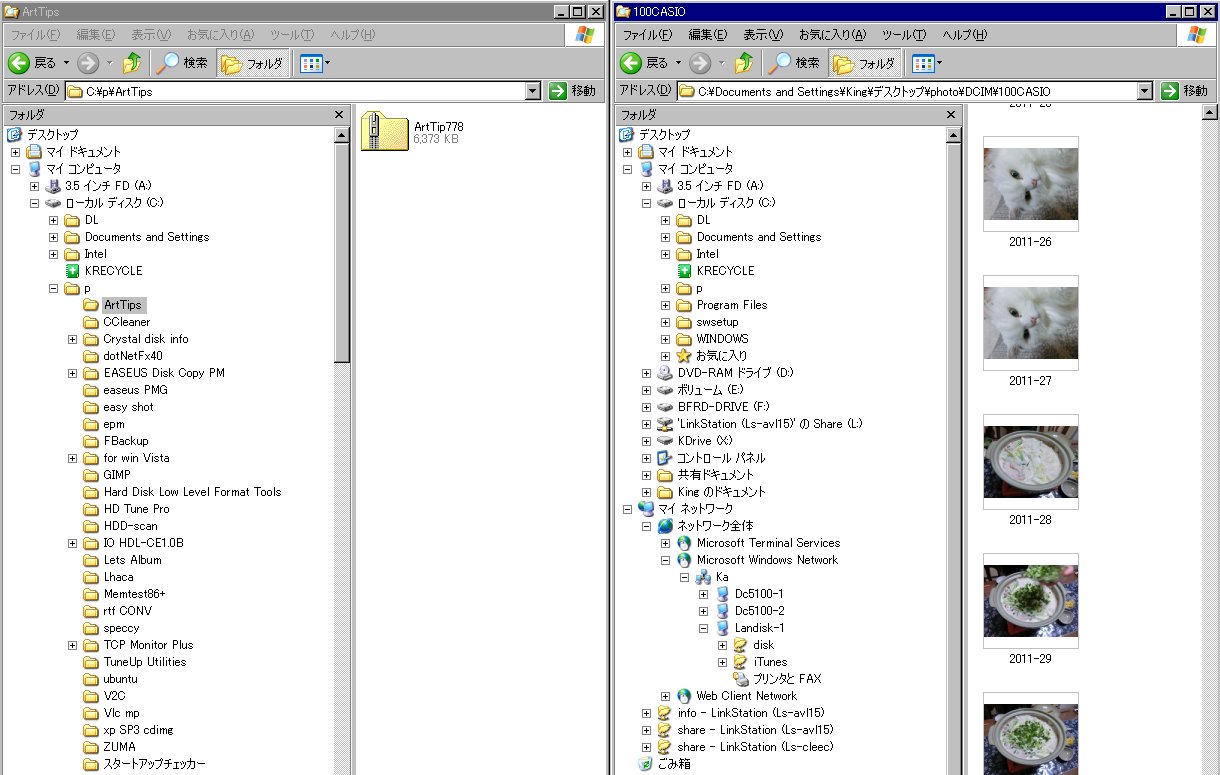
Task: Toggle the Folders pane button in 100CASIO window
Action: tap(866, 63)
